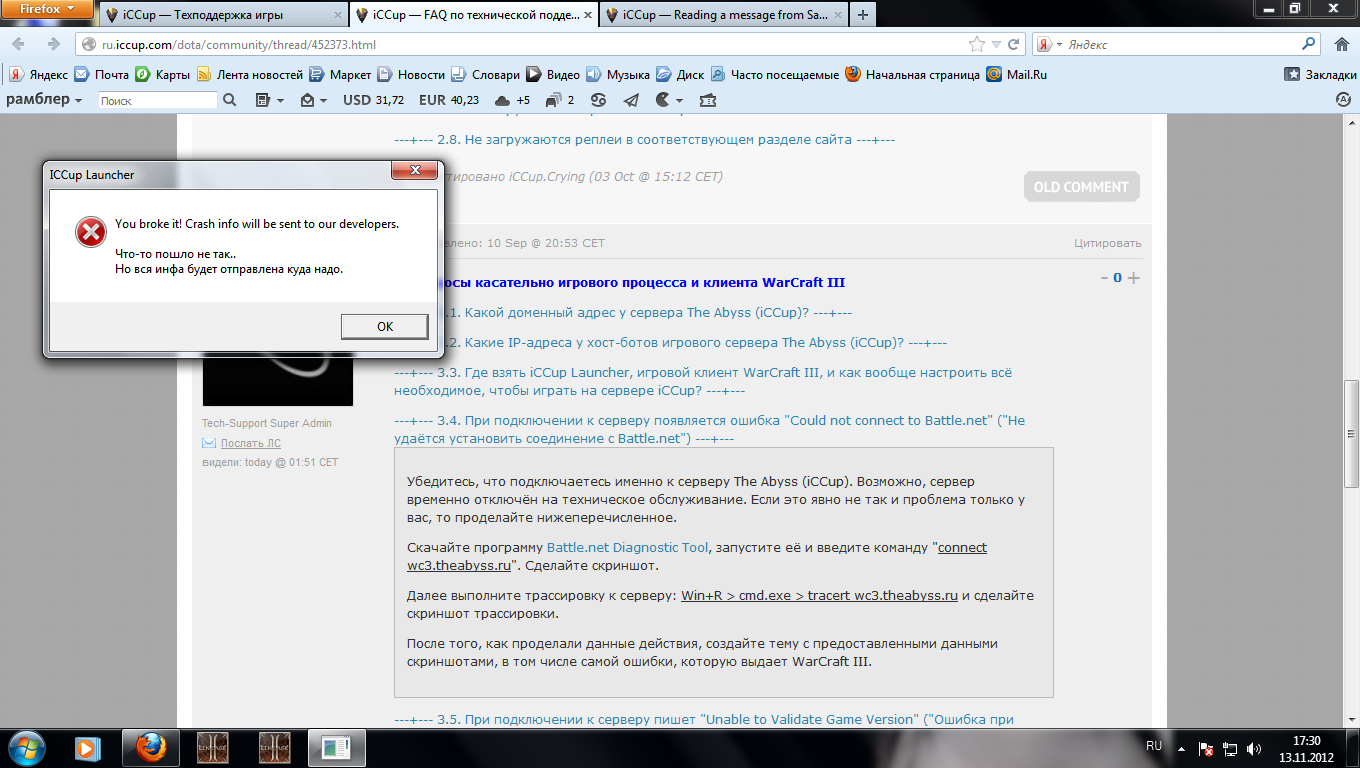Run search with the magnifier icon in Яндекс box
The height and width of the screenshot is (768, 1360).
pyautogui.click(x=1309, y=45)
